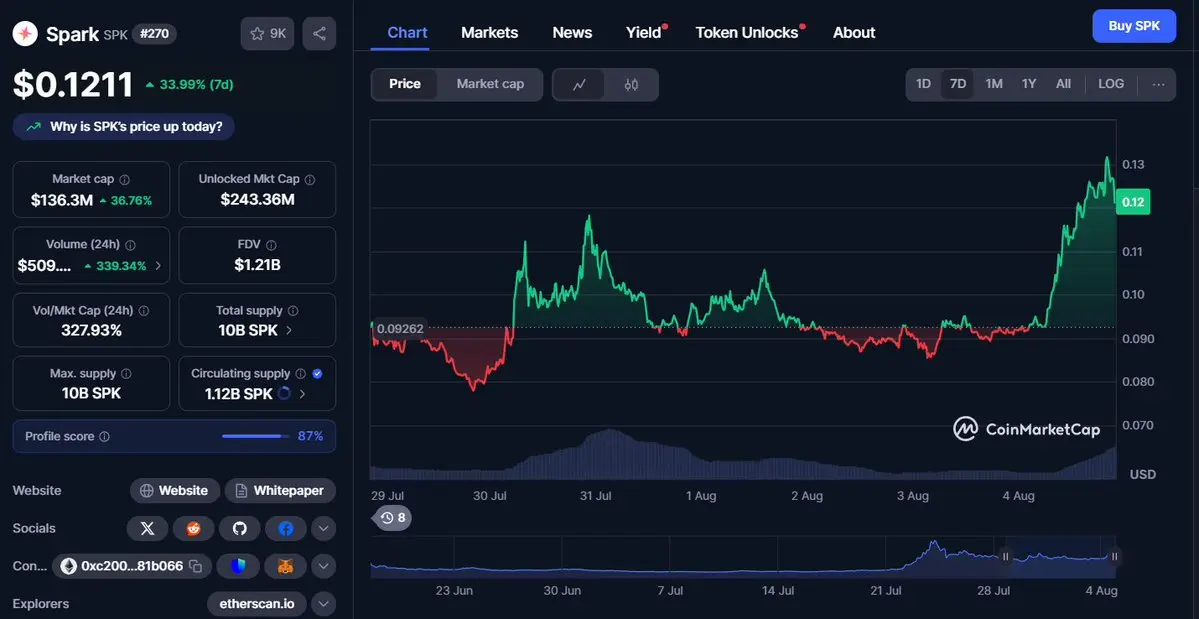Open Why is SPK's price up today

(x=124, y=127)
